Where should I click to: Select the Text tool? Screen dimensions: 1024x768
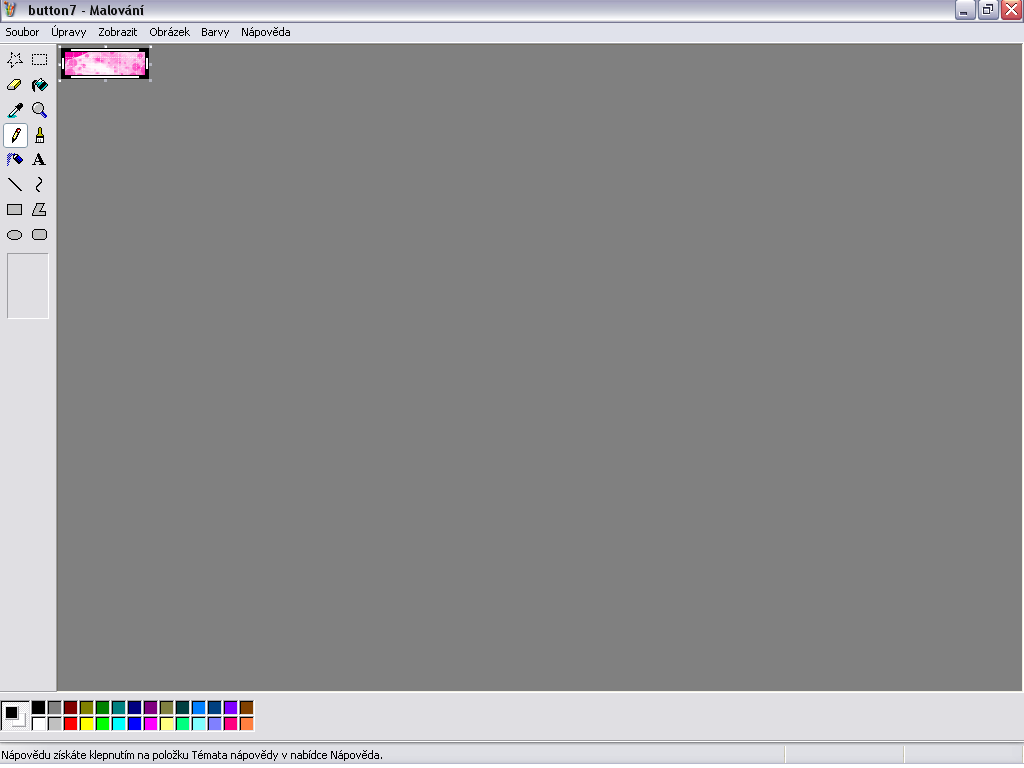click(39, 160)
